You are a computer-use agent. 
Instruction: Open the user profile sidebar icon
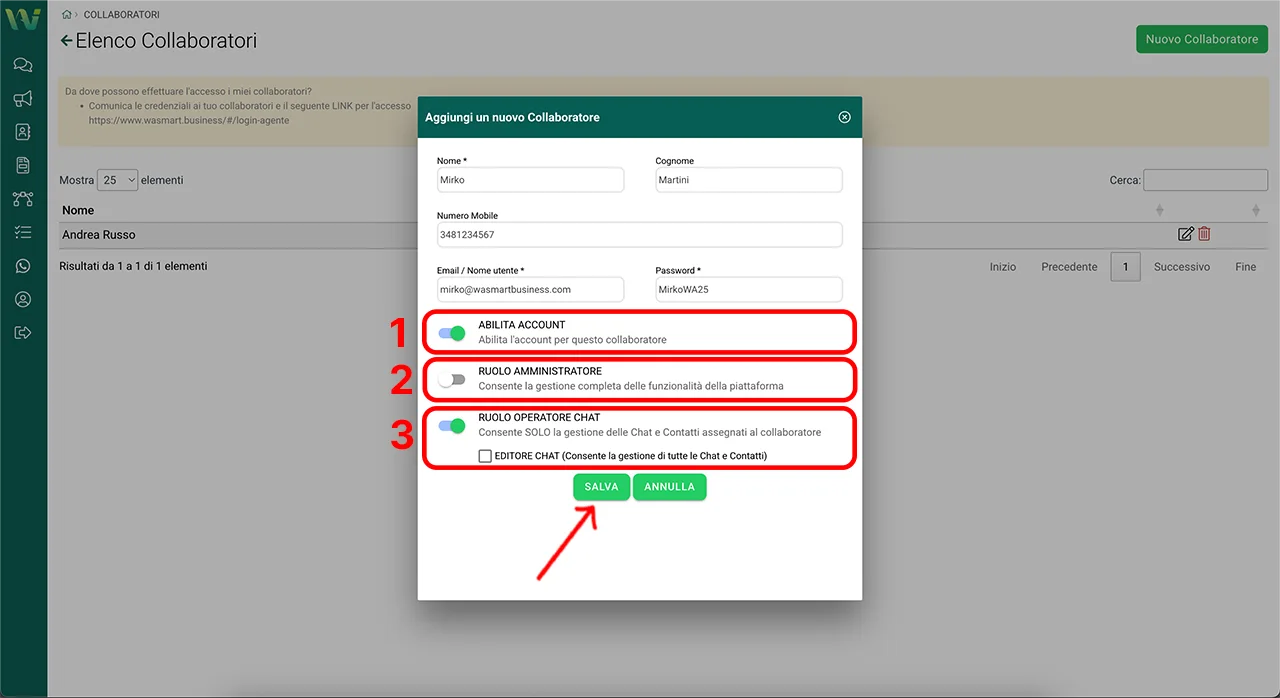point(23,299)
